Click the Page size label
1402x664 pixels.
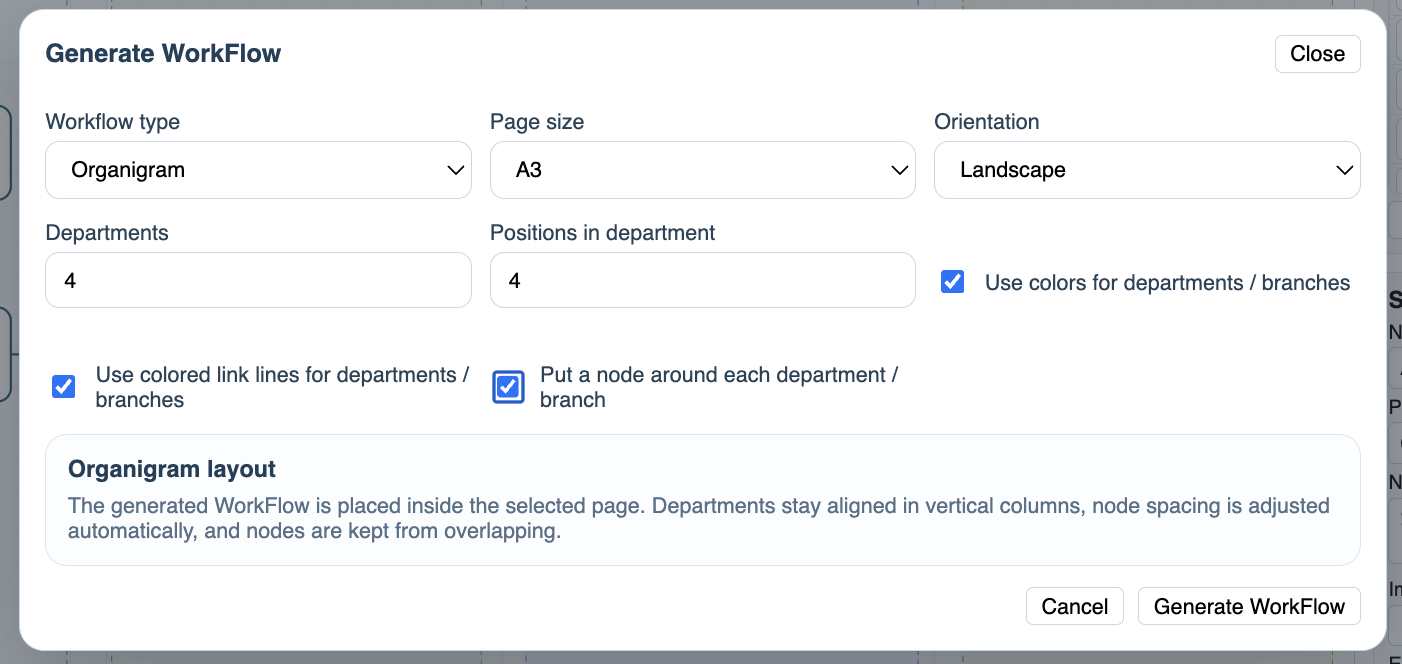tap(537, 122)
